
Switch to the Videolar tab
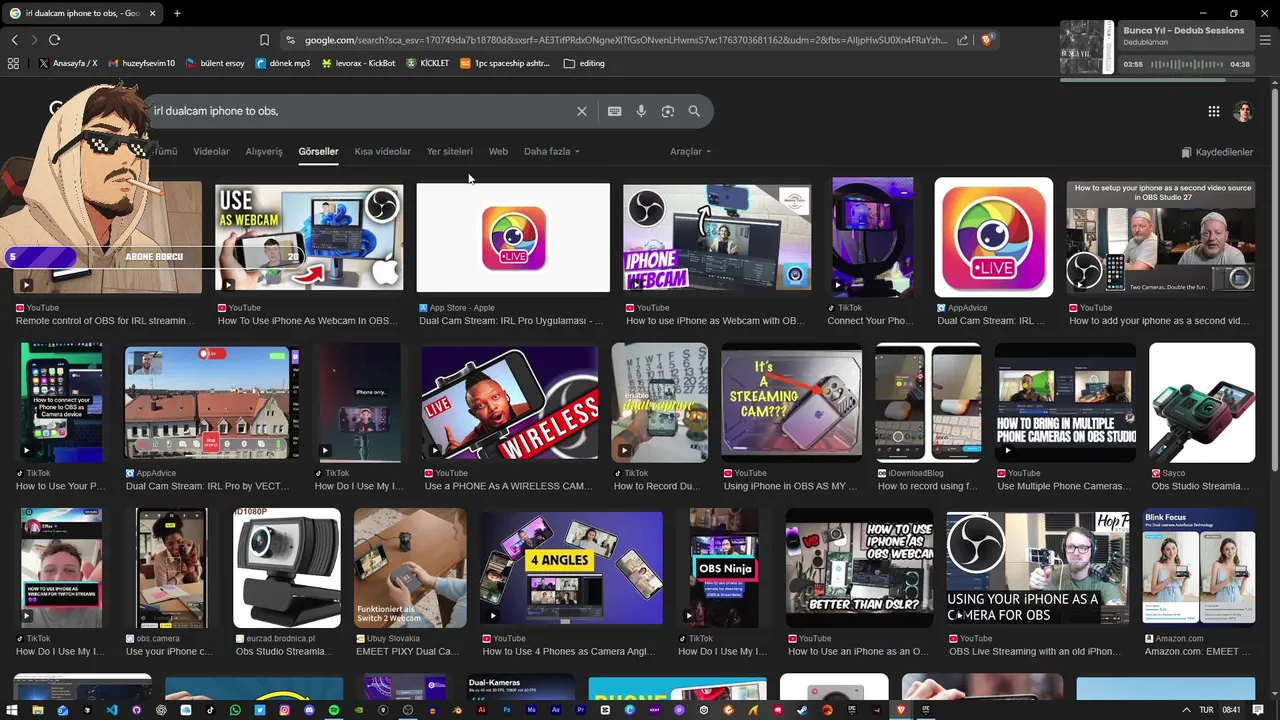211,152
